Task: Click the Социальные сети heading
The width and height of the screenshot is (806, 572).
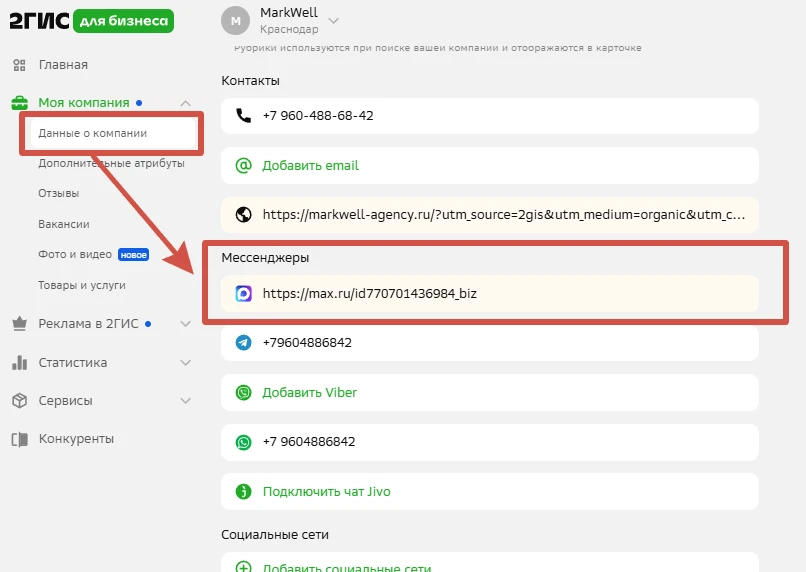Action: tap(275, 535)
